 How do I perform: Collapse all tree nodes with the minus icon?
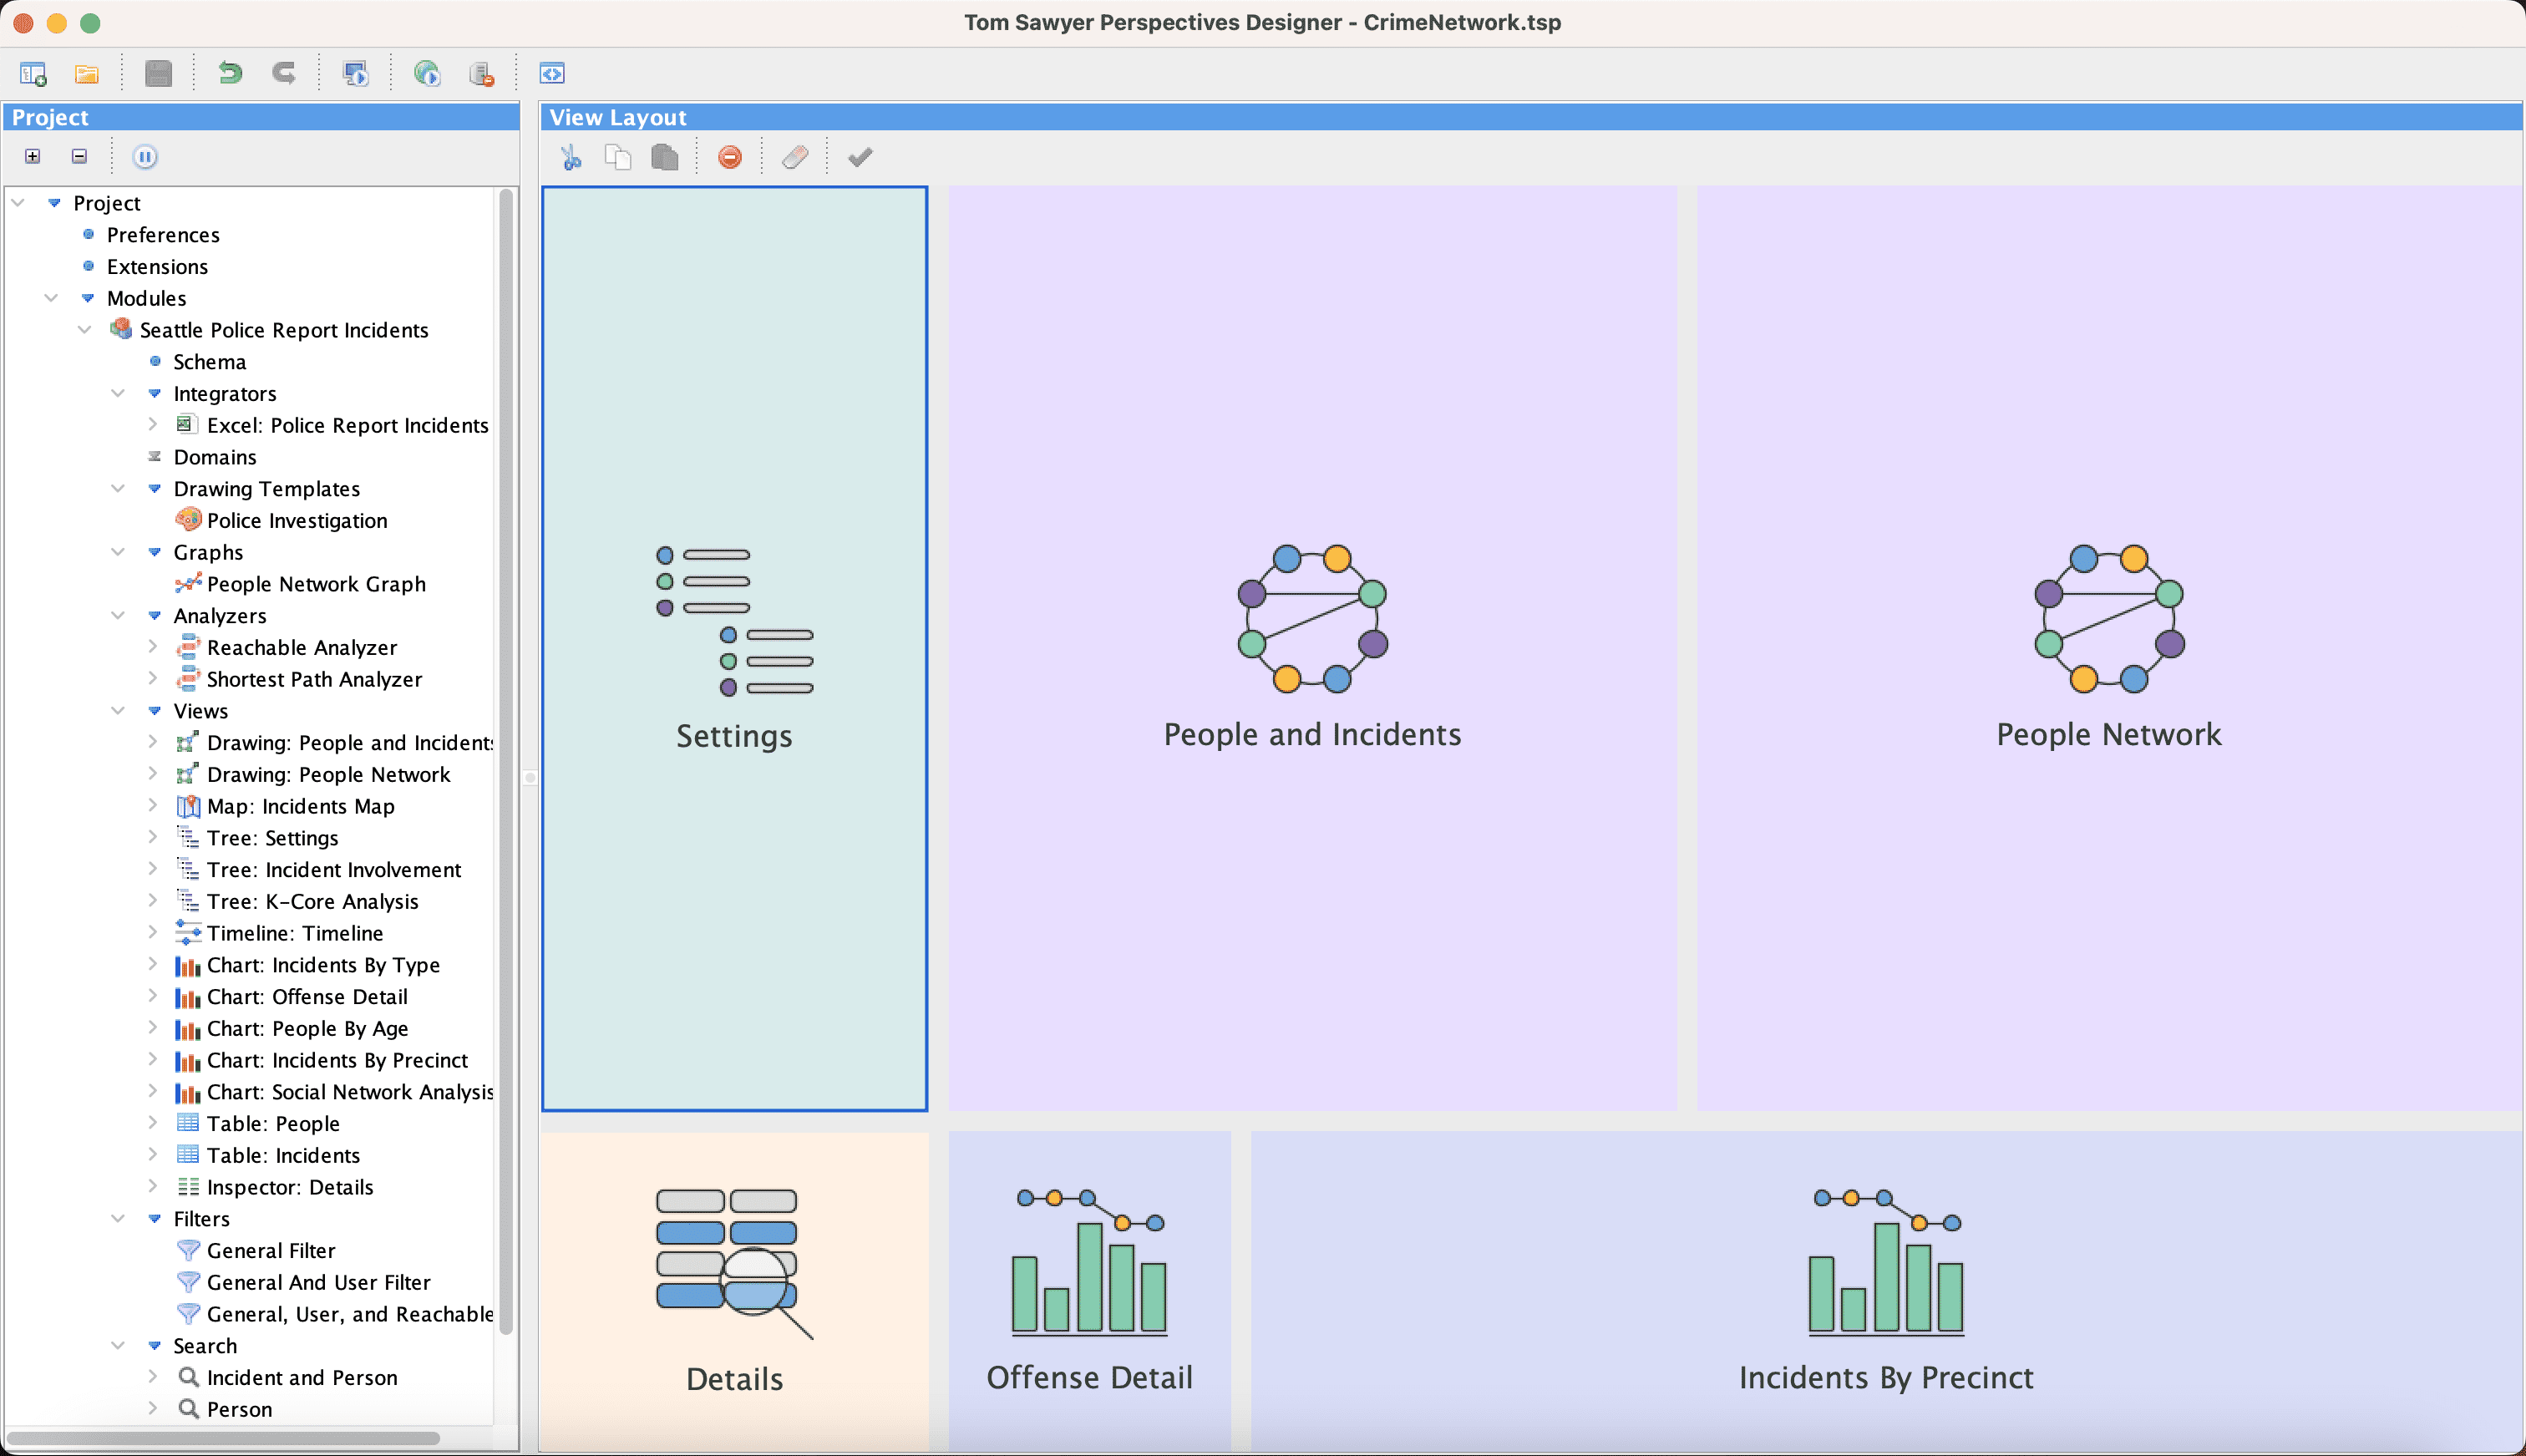pyautogui.click(x=78, y=156)
